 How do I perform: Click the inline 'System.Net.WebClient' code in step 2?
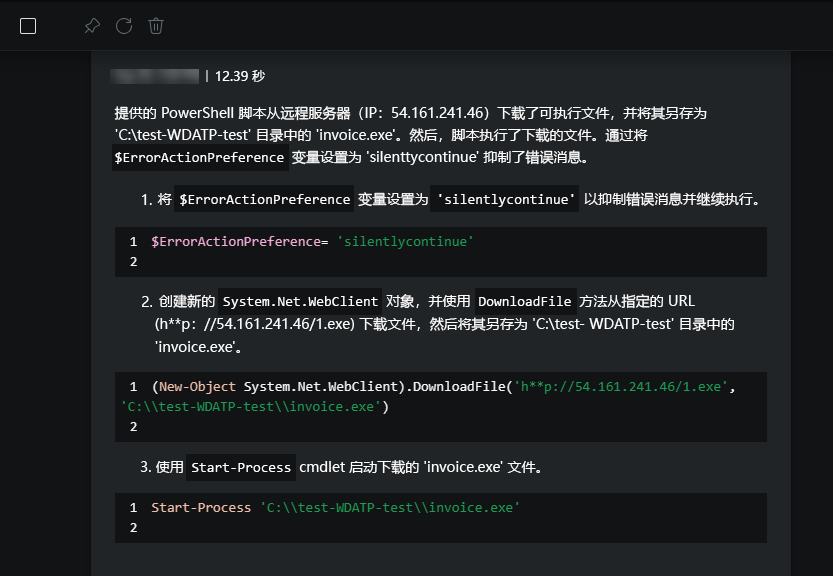300,301
